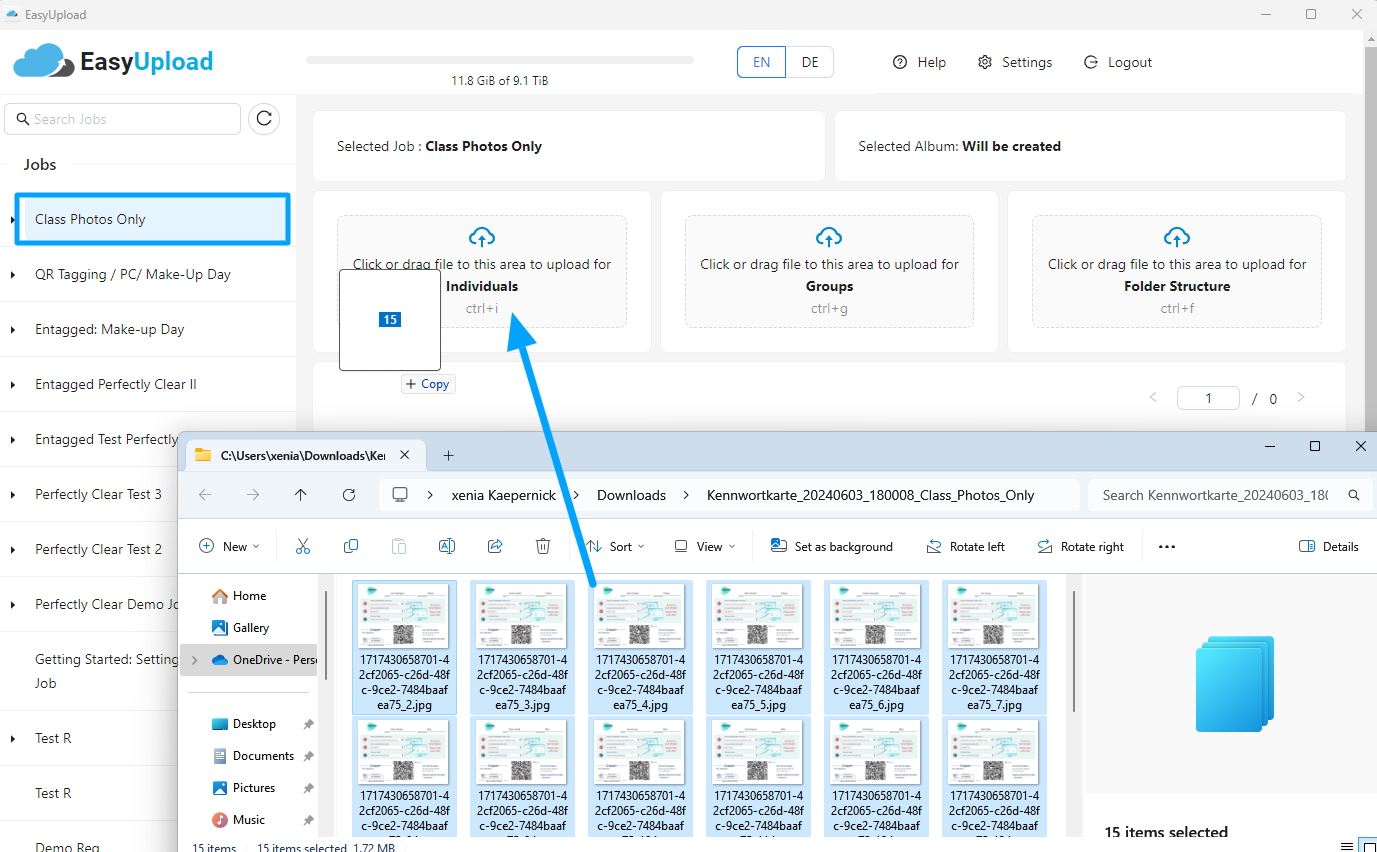The width and height of the screenshot is (1377, 852).
Task: Click the page number input box
Action: (1208, 398)
